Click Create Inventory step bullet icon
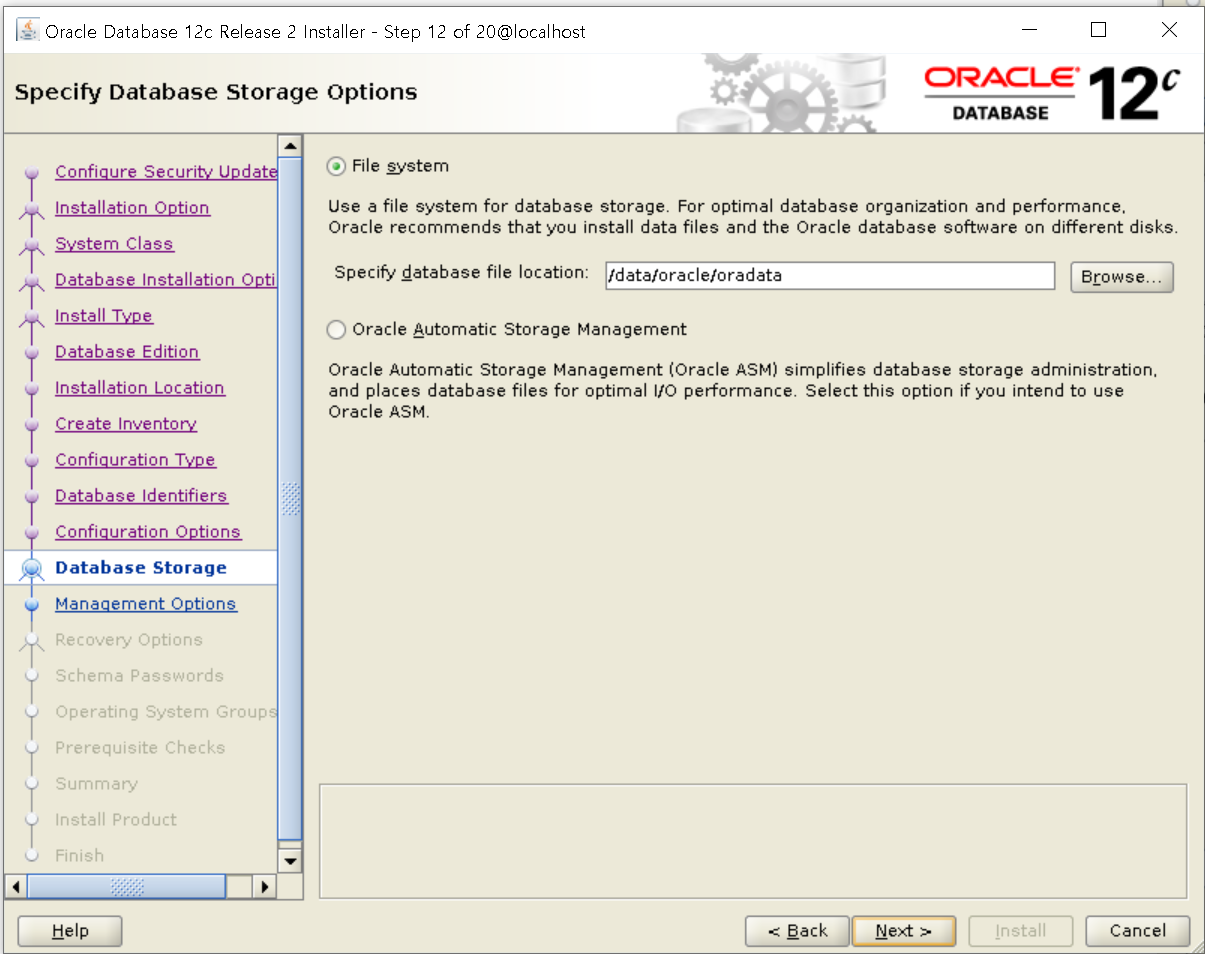Screen dimensions: 1205x954 coord(32,424)
